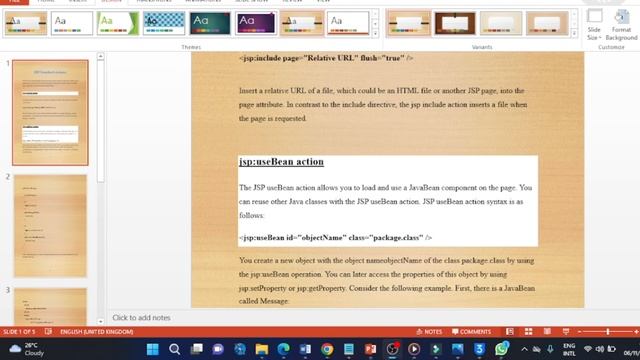640x360 pixels.
Task: Open Microsoft Edge from taskbar
Action: coord(283,349)
